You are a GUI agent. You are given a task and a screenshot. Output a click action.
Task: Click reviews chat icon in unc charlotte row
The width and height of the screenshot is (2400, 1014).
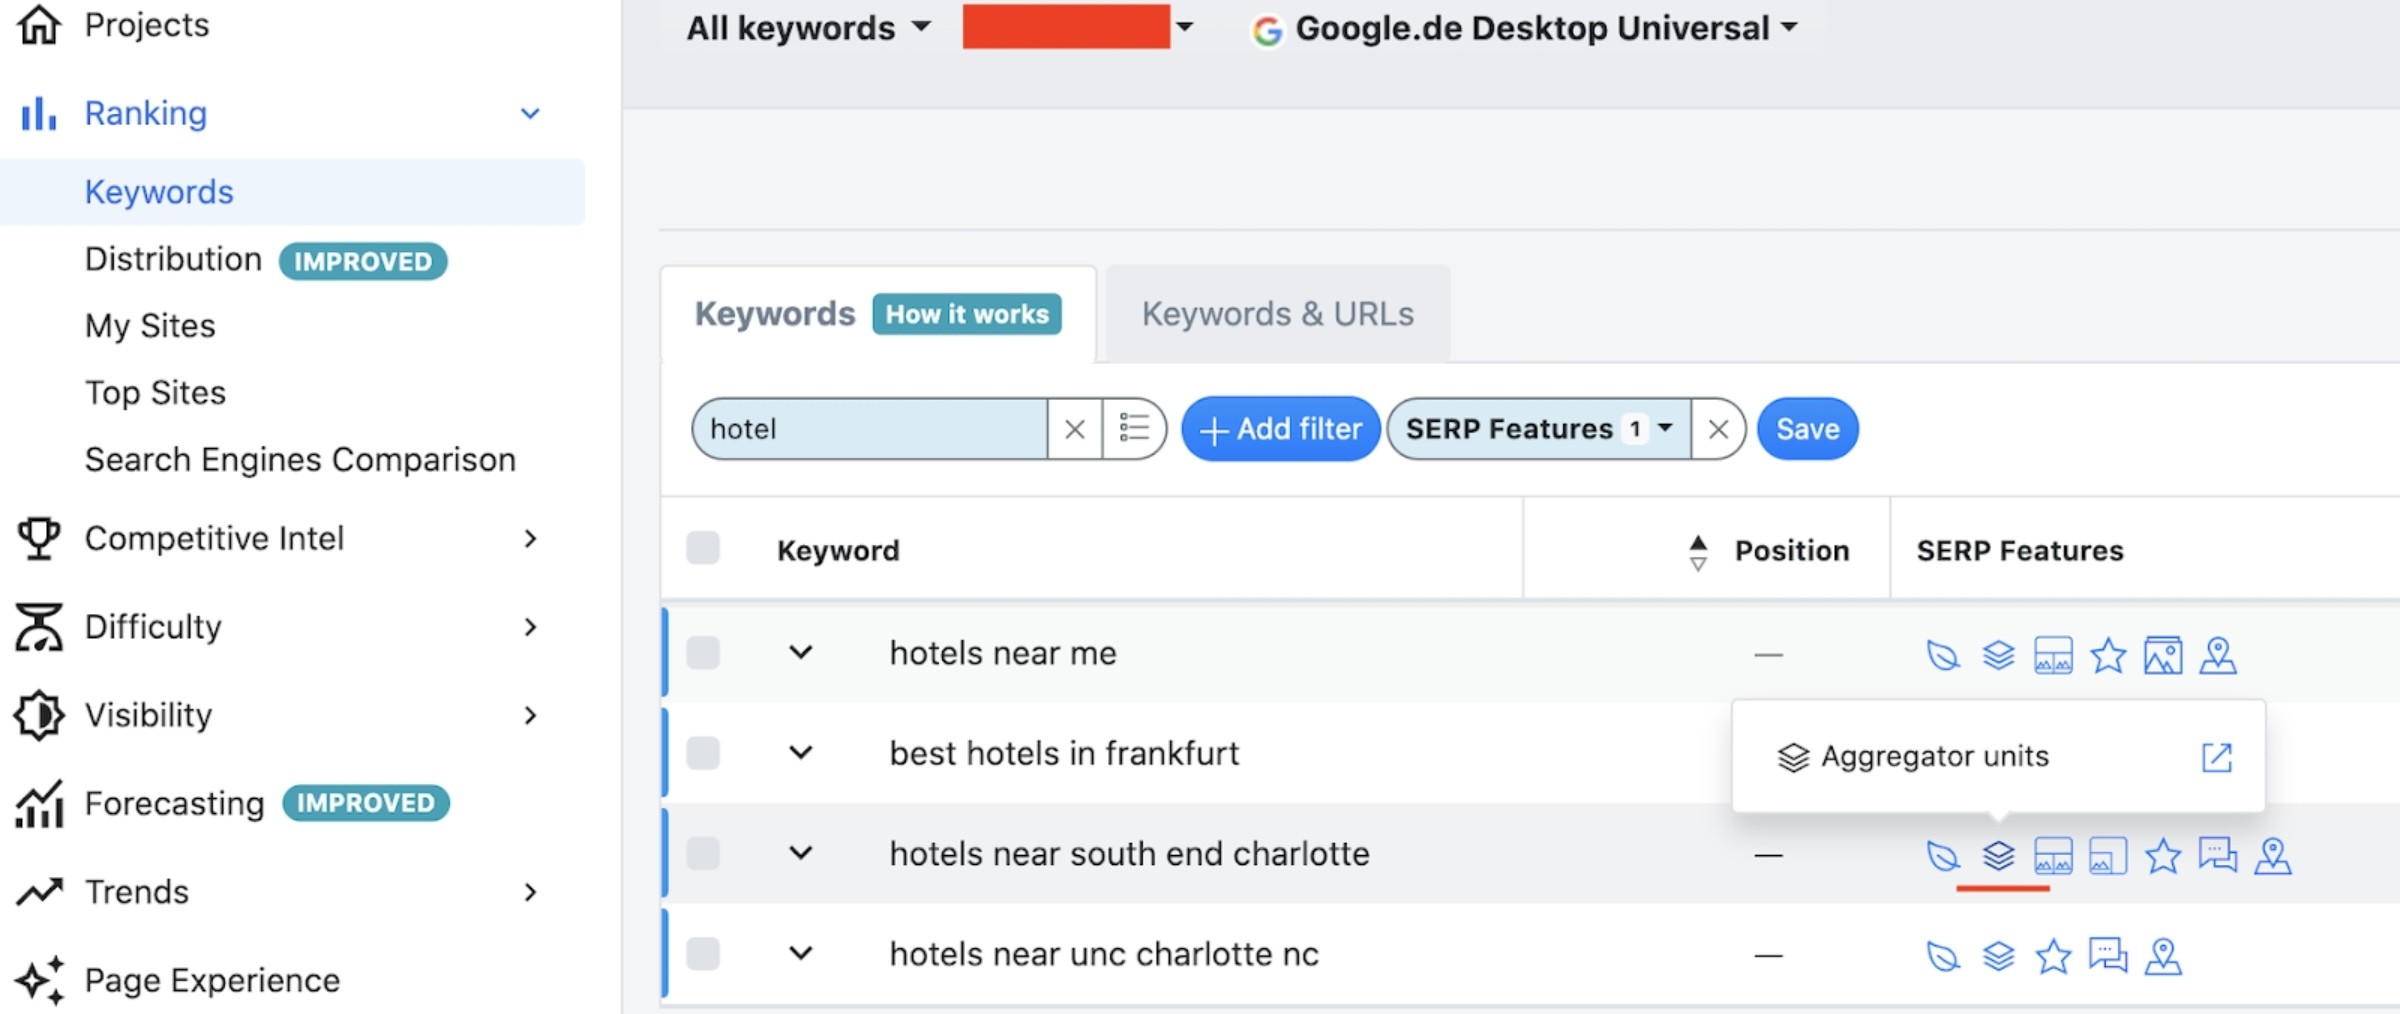[x=2108, y=956]
